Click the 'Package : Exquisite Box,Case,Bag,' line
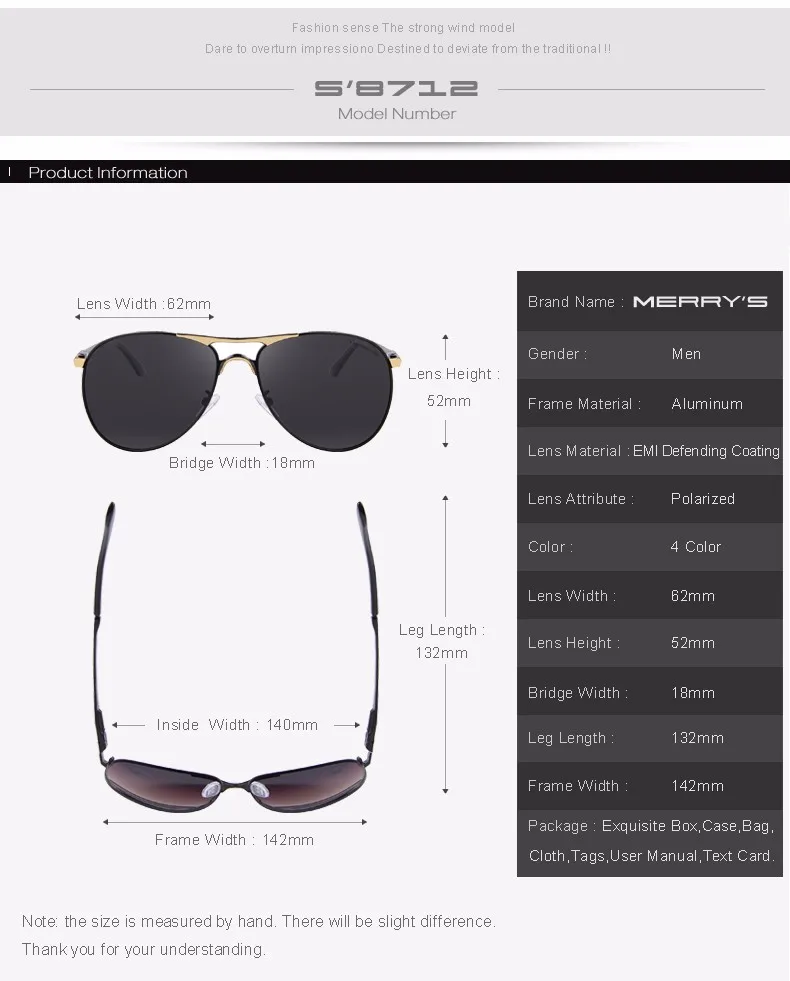Screen dimensions: 790x981 (651, 826)
